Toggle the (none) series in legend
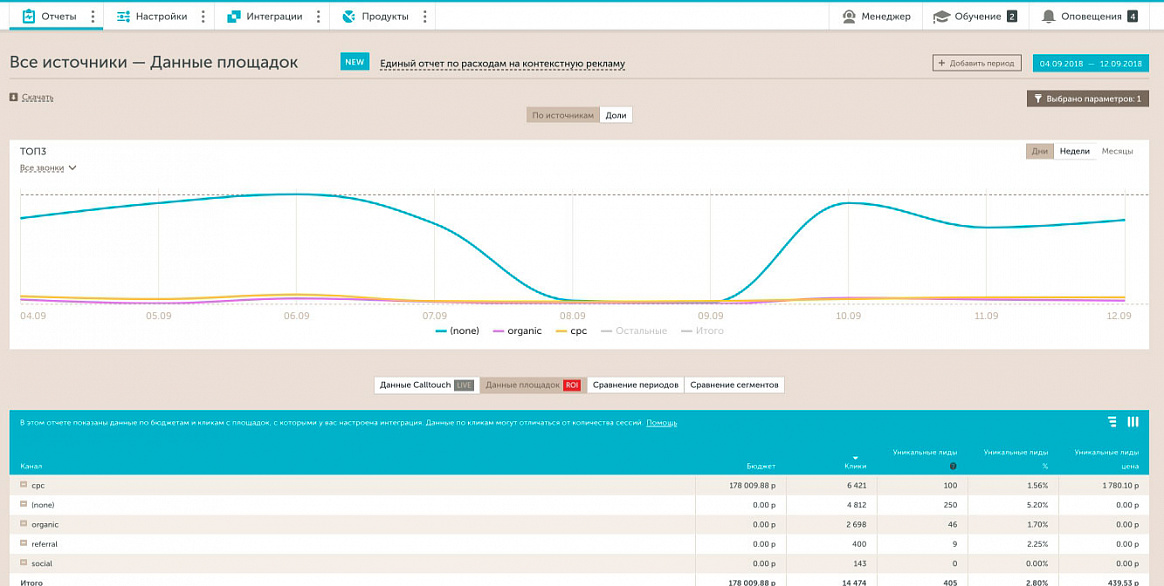Viewport: 1164px width, 586px height. (457, 331)
